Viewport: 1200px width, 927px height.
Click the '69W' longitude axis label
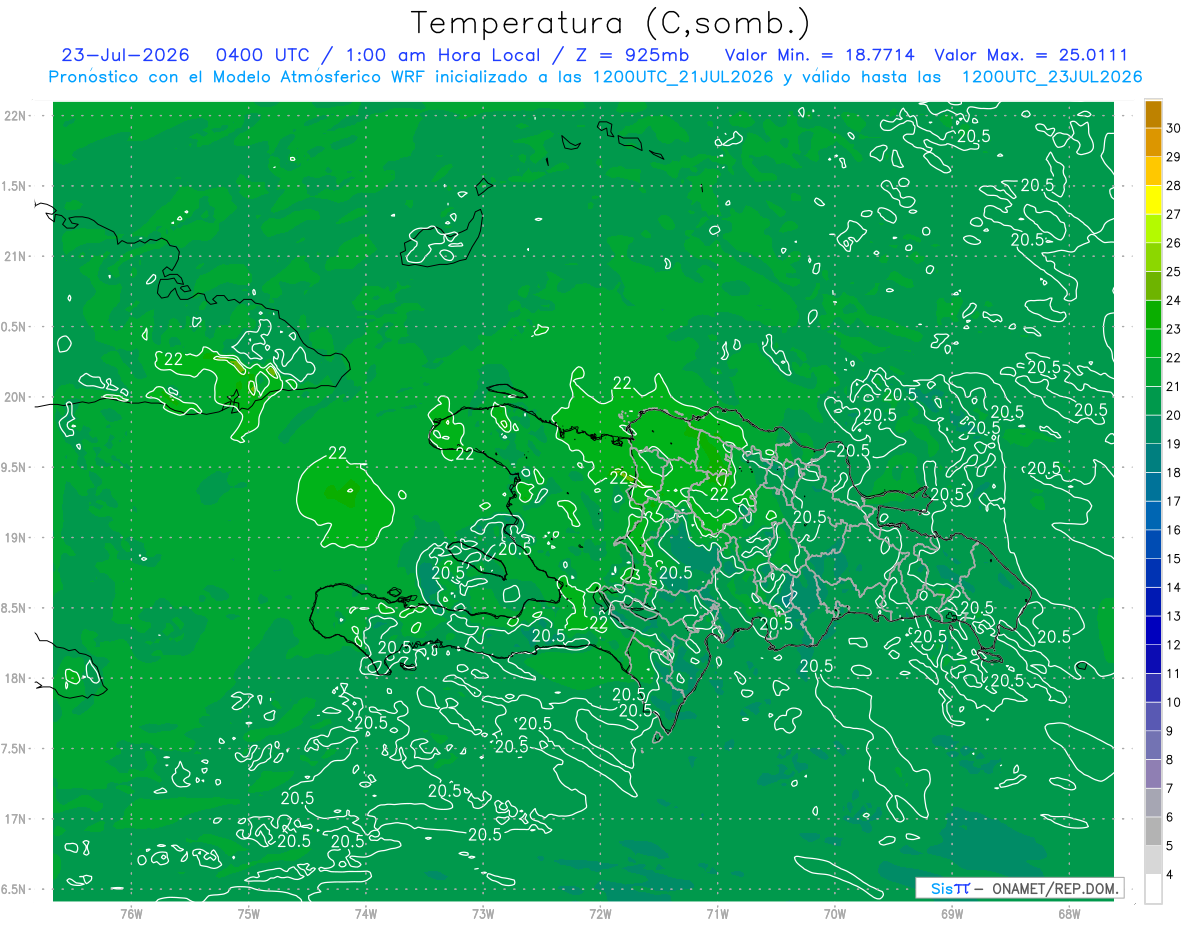click(x=952, y=914)
